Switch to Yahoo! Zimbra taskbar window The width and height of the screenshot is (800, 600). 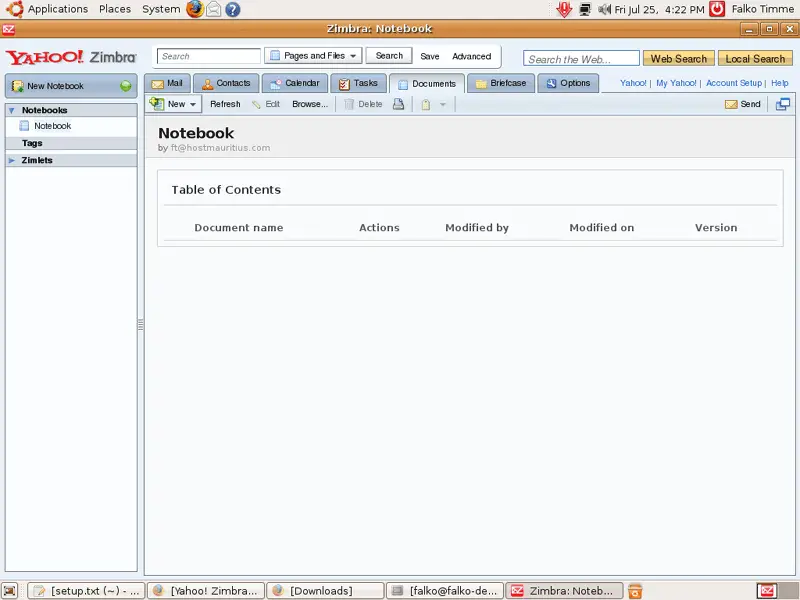click(206, 591)
